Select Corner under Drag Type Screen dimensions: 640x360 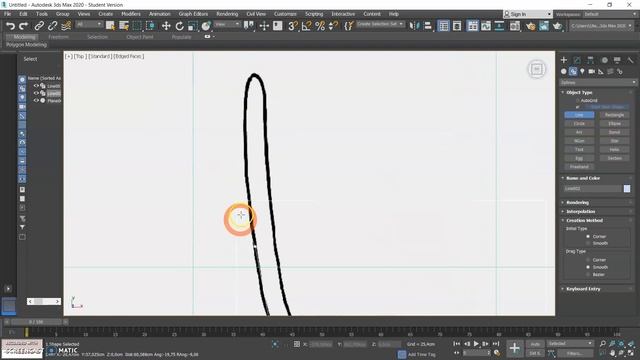[x=588, y=260]
